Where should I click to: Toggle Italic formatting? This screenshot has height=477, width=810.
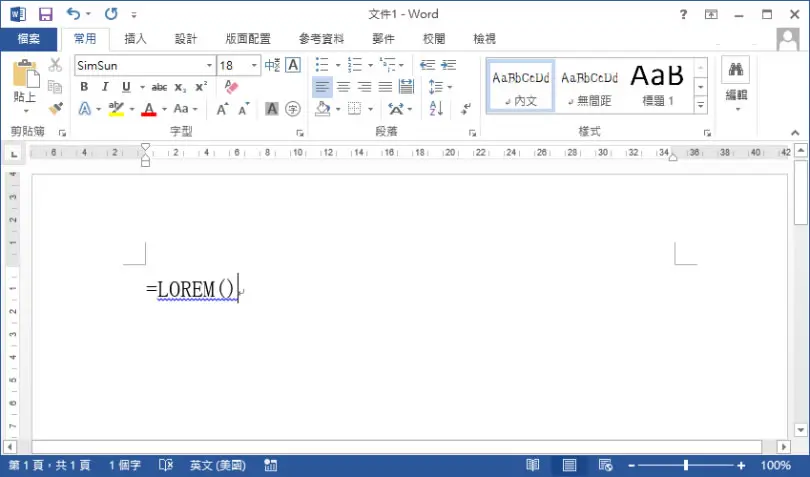click(105, 87)
